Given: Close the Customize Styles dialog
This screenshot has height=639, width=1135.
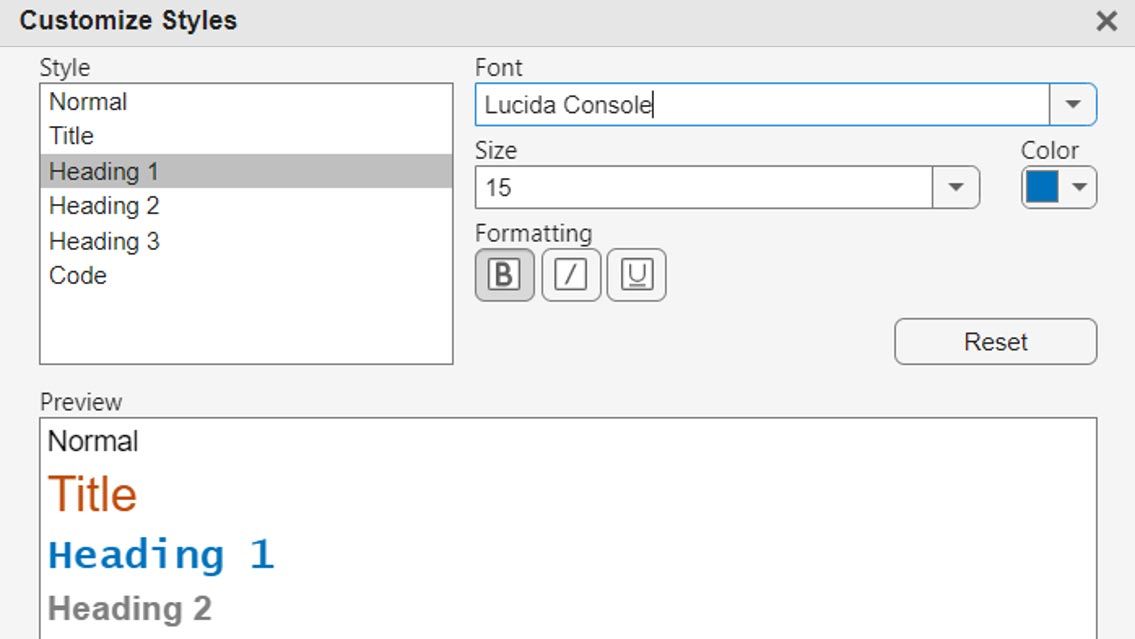Looking at the screenshot, I should click(x=1106, y=22).
